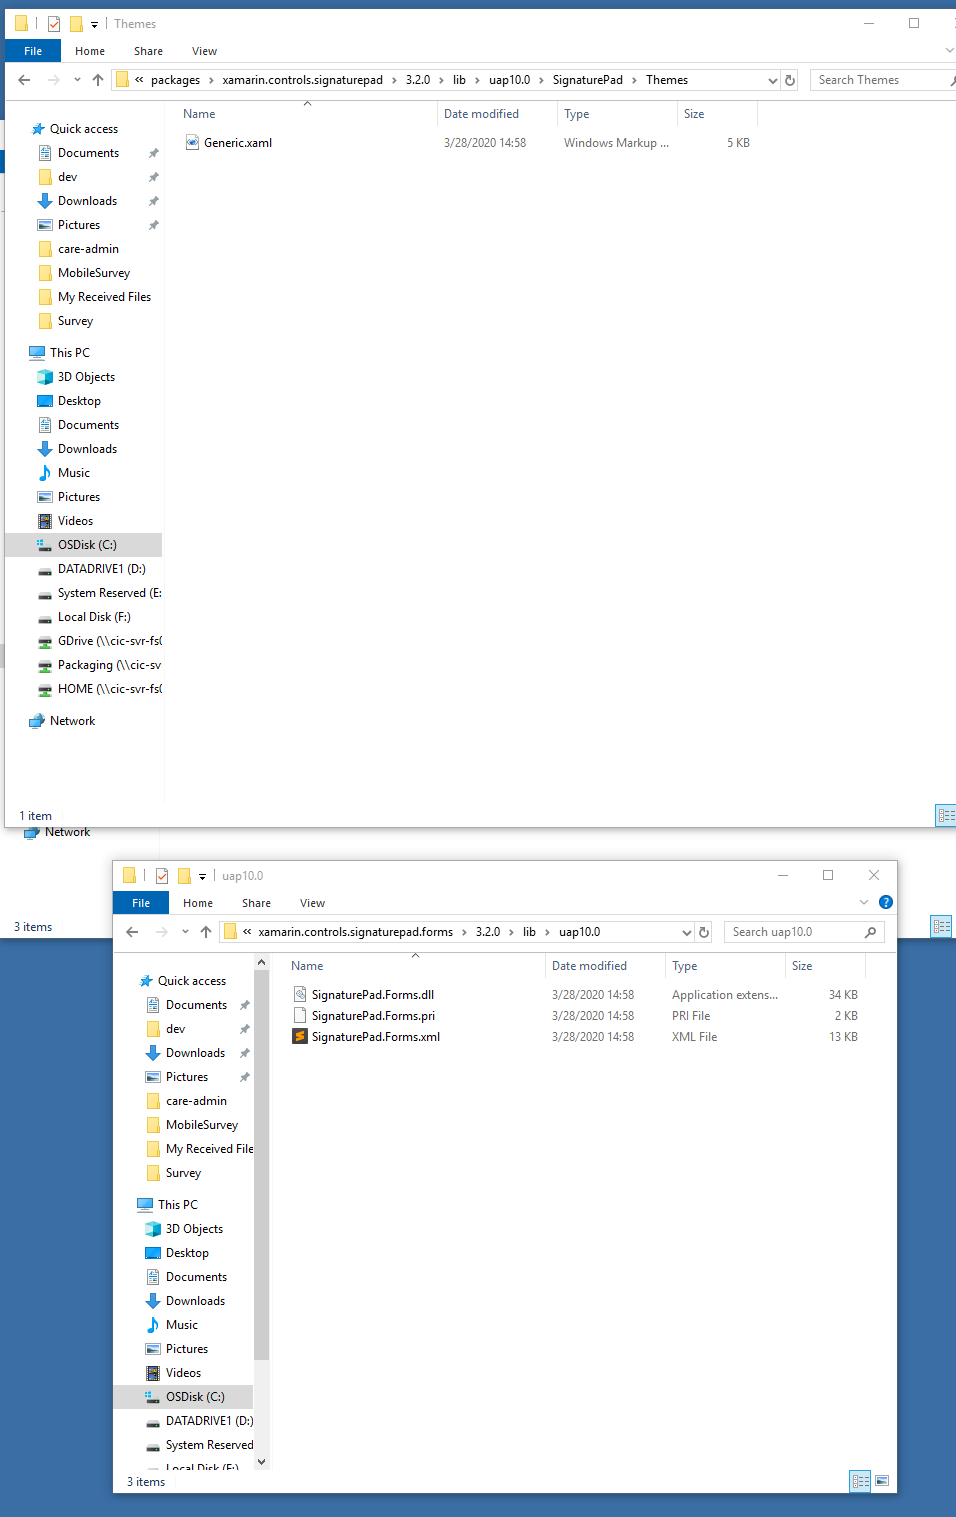The image size is (956, 1517).
Task: Go up one level in uap10.0 window
Action: 206,932
